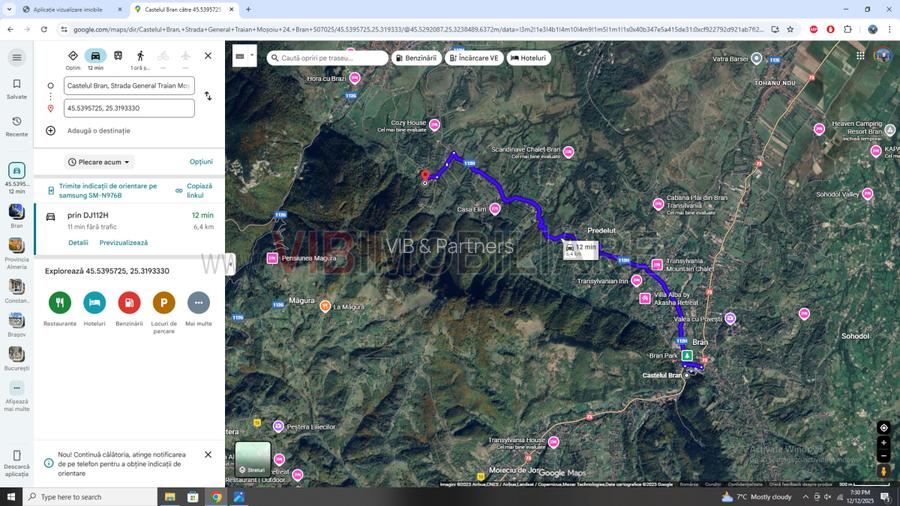Click the 12 min route label on map
The image size is (900, 506).
[x=581, y=250]
